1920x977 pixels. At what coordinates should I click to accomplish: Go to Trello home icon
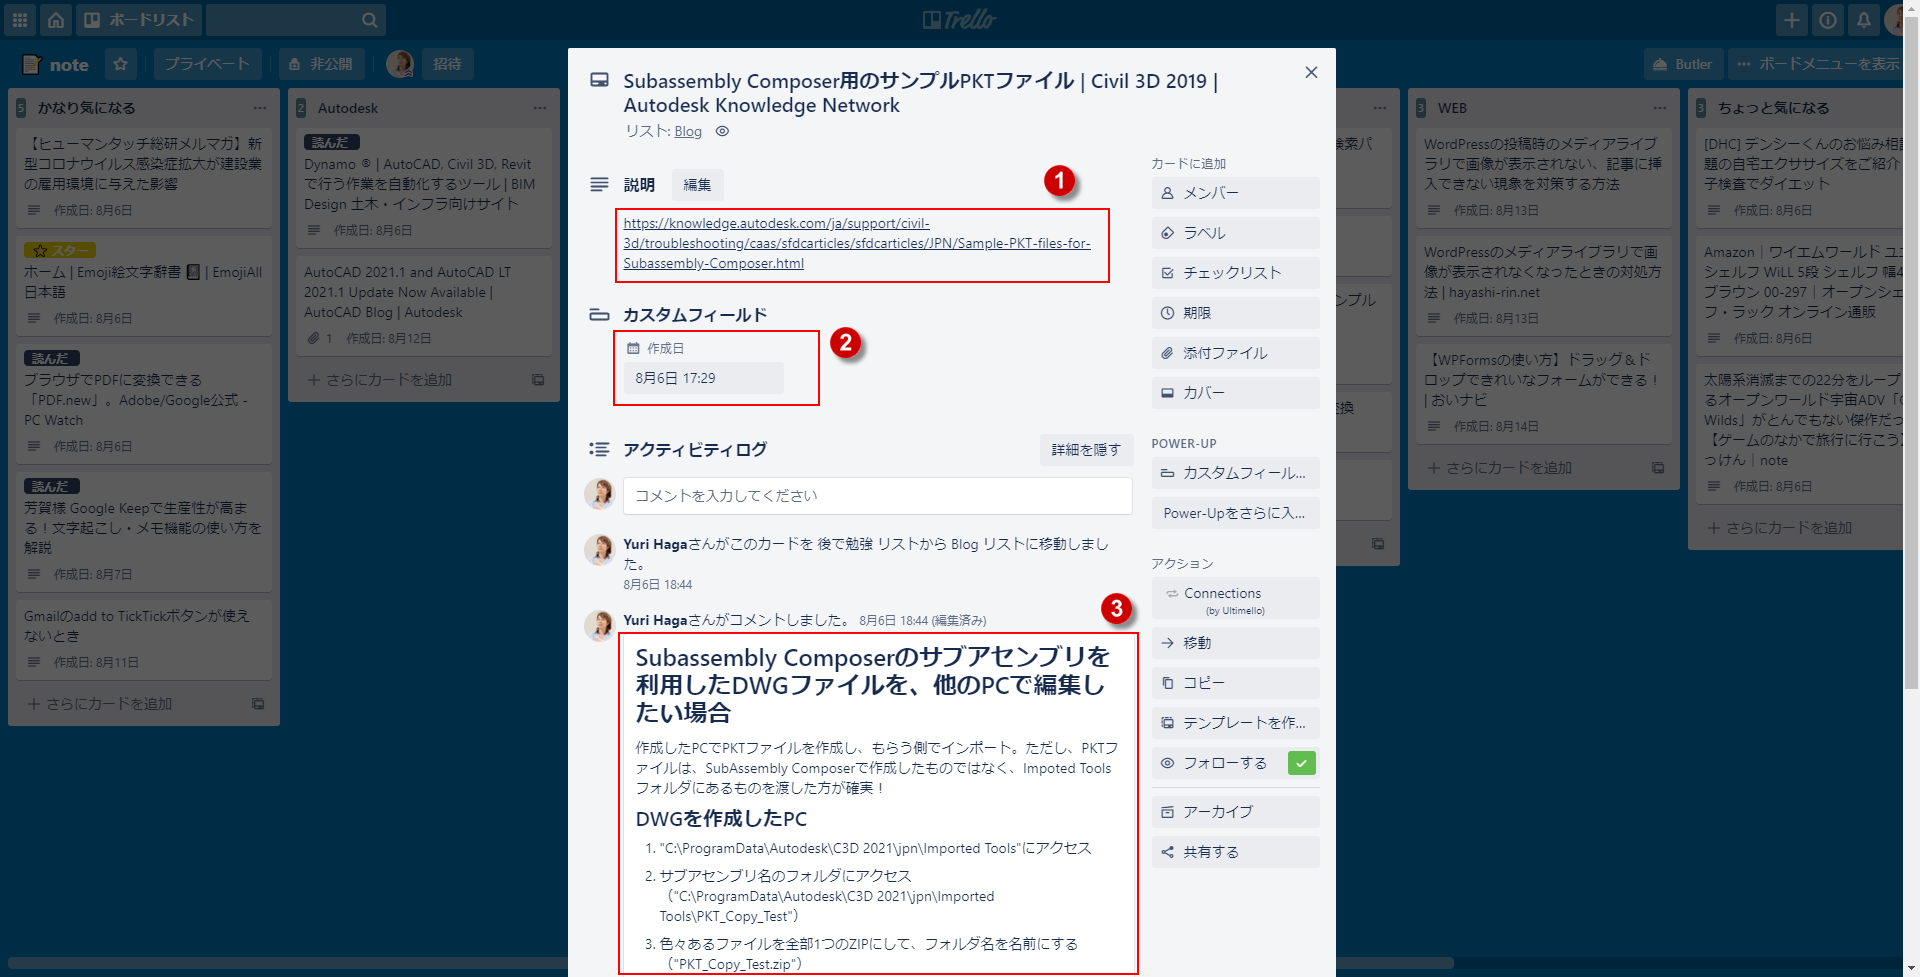(x=56, y=20)
